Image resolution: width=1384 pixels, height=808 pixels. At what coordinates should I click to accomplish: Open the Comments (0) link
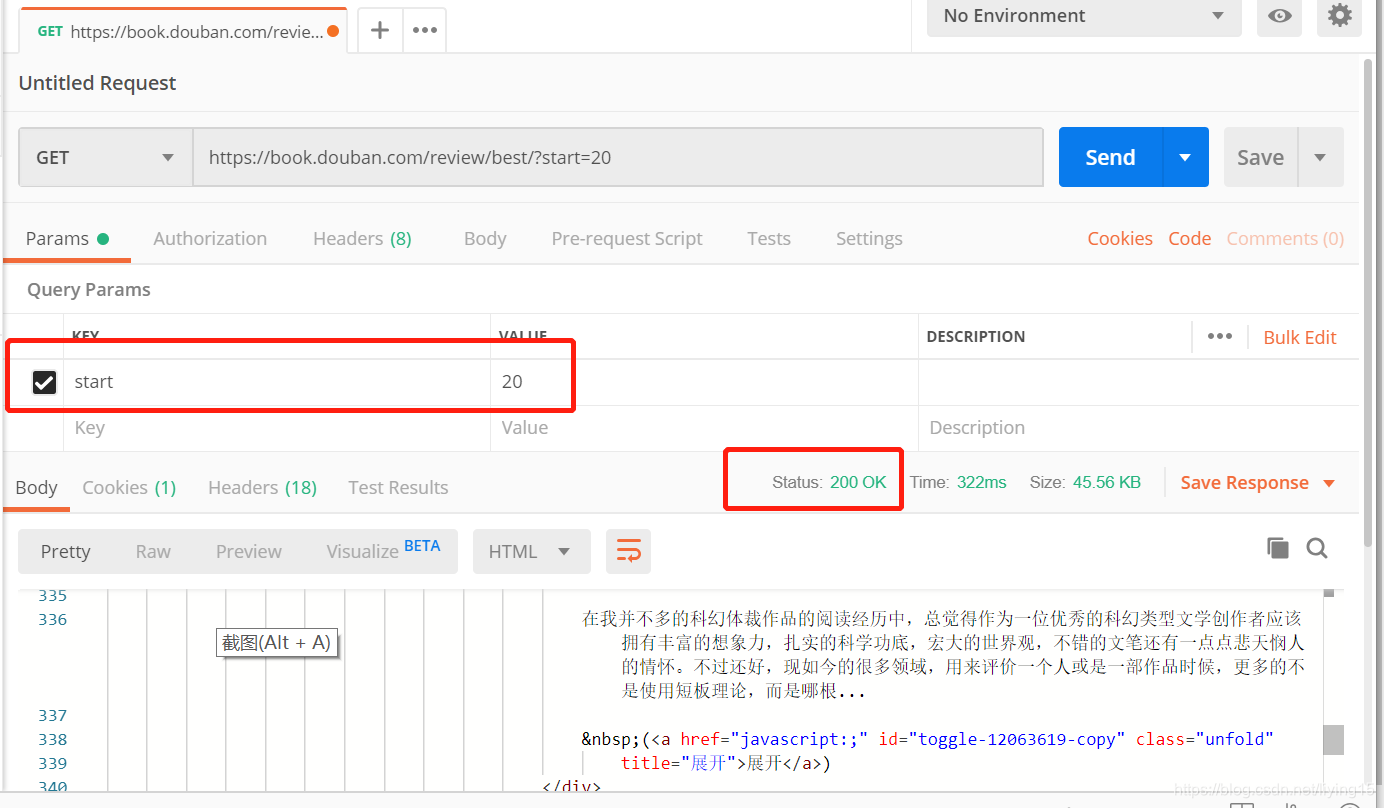point(1285,238)
